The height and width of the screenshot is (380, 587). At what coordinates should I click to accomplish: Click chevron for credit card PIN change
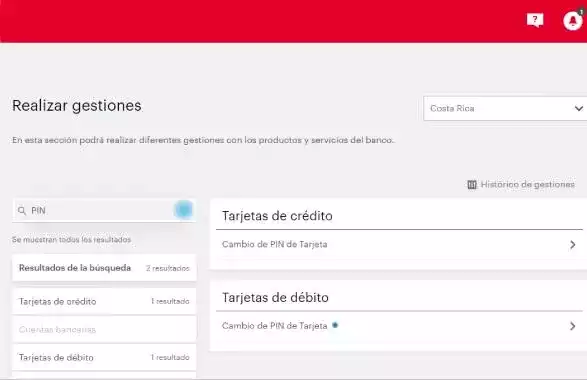point(572,244)
